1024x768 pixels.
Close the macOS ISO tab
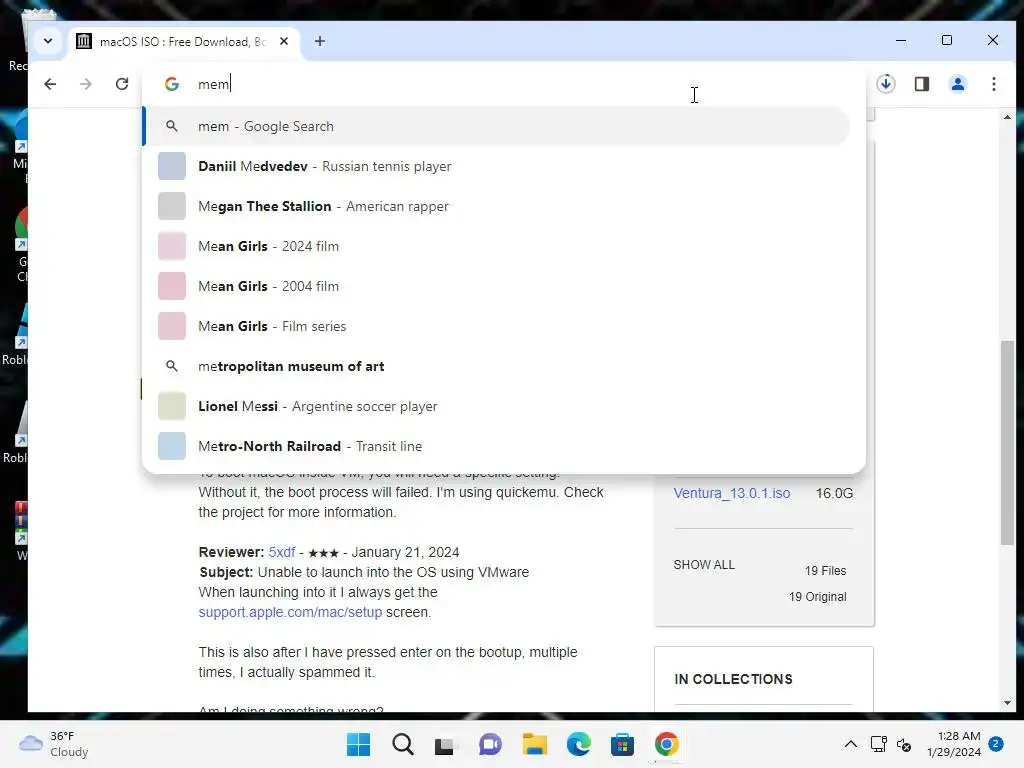click(x=283, y=41)
